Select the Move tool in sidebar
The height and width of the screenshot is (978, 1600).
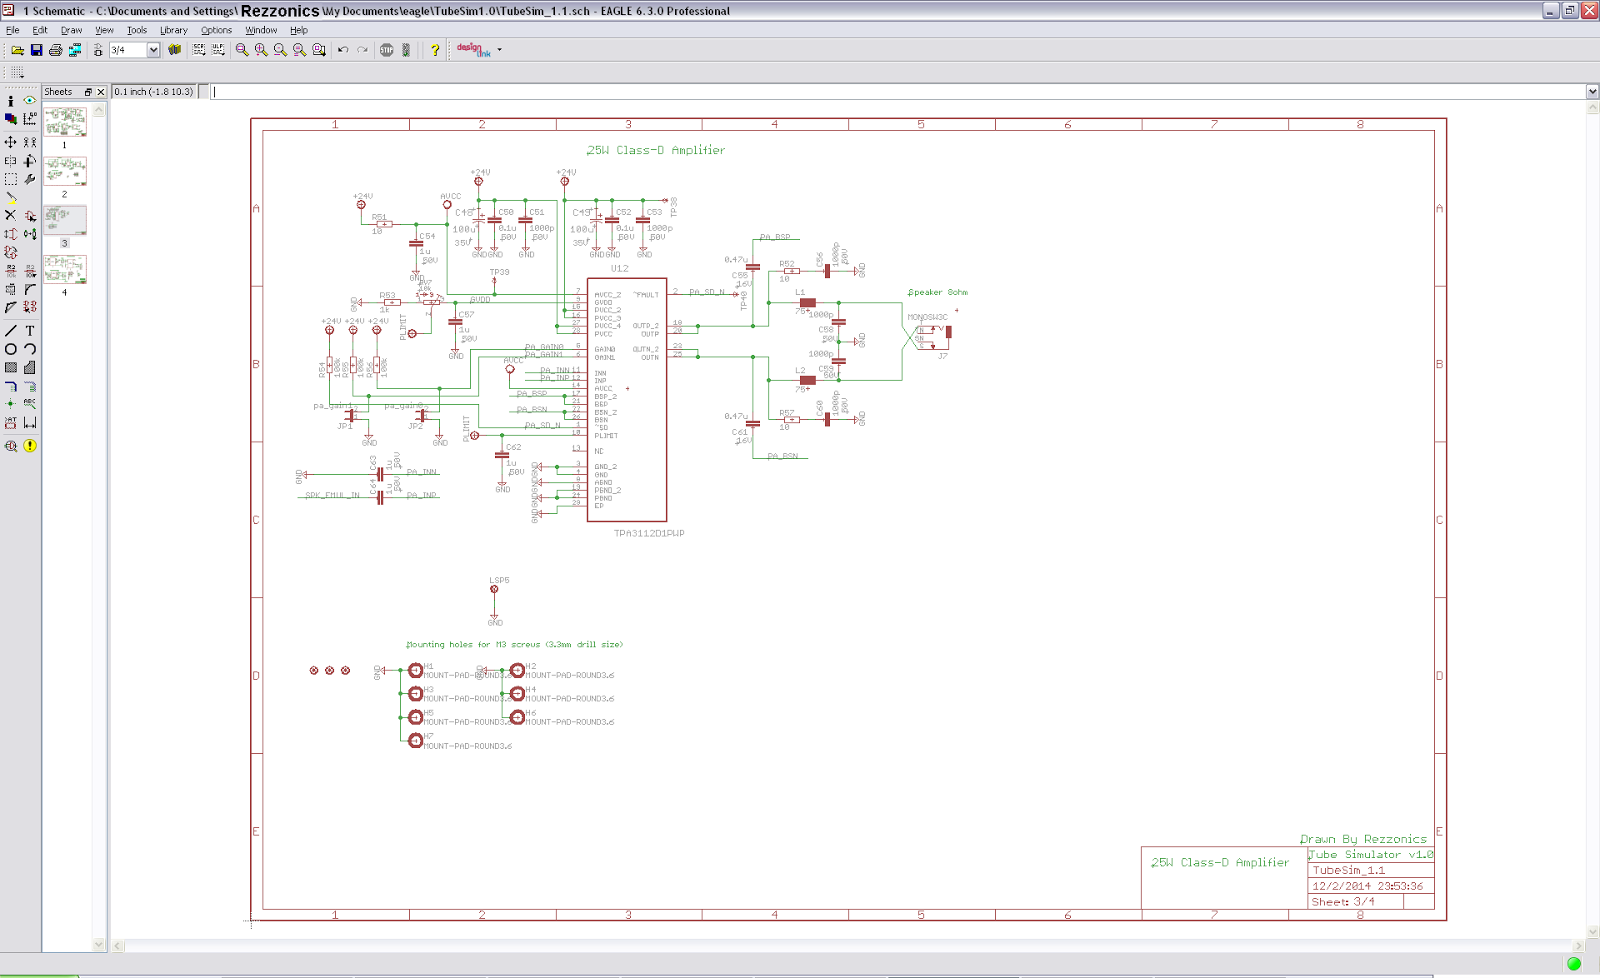point(11,142)
